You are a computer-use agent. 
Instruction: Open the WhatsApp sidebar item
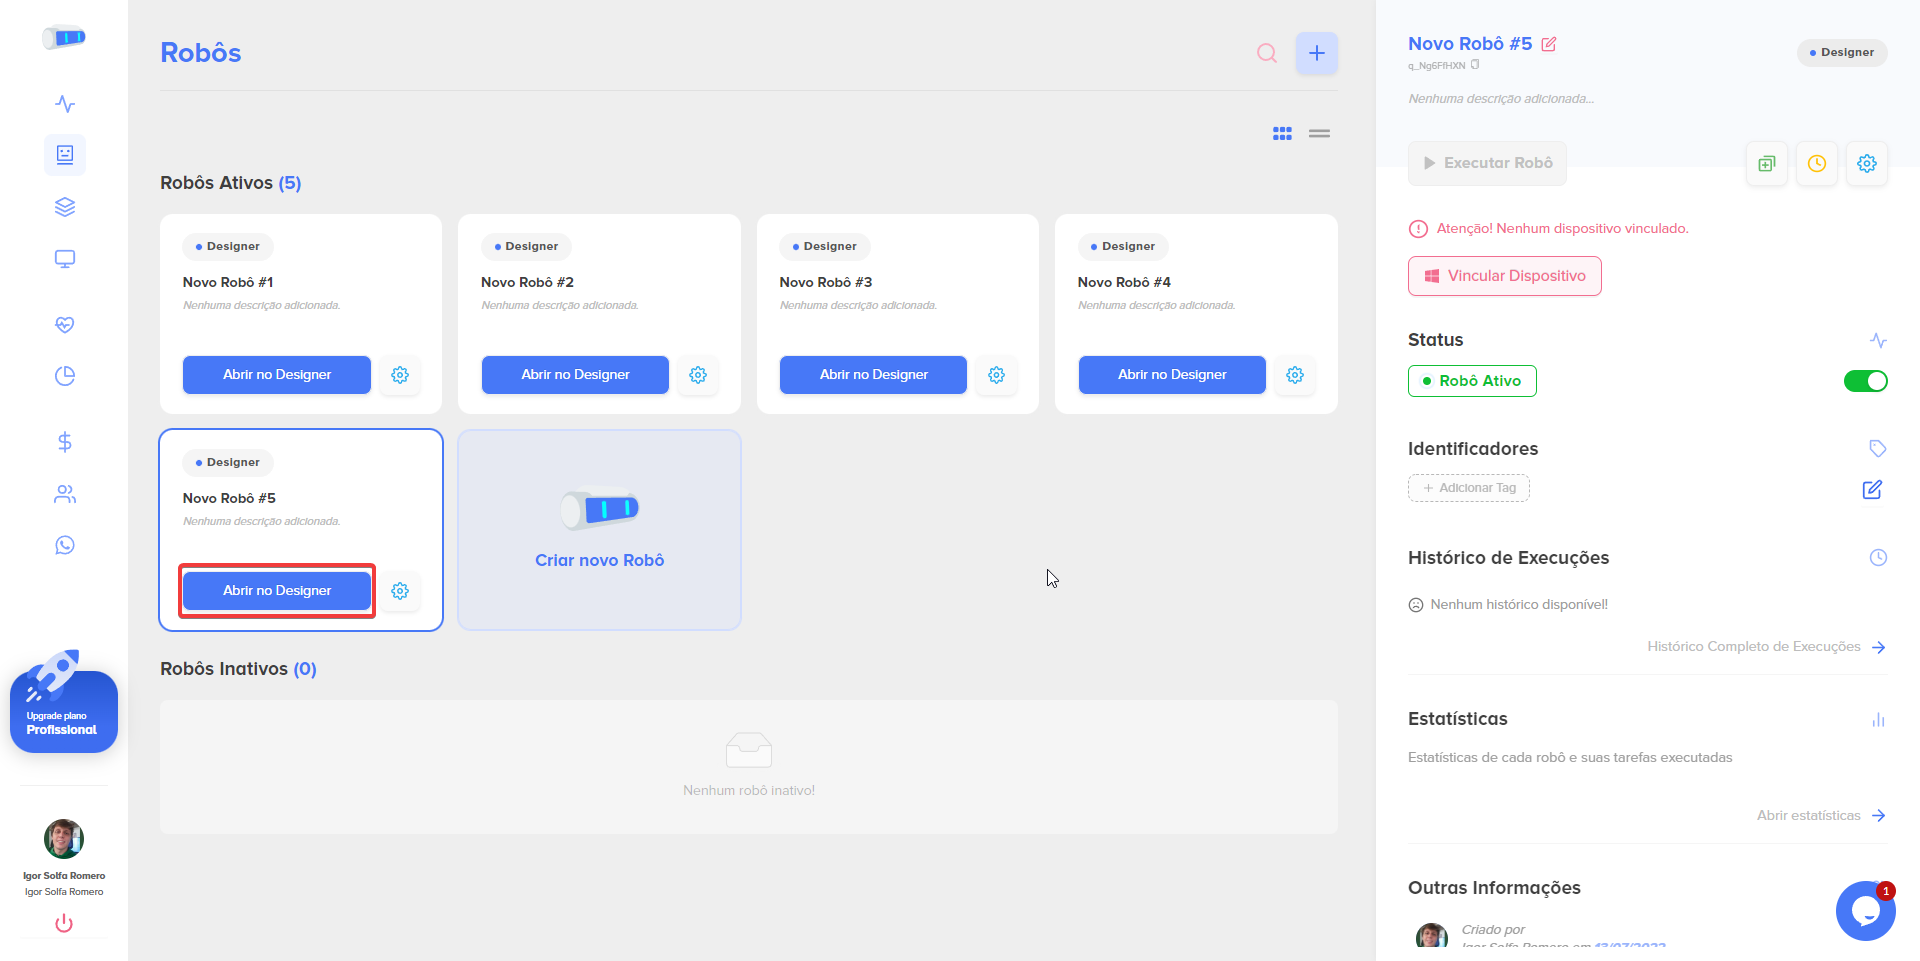click(65, 545)
